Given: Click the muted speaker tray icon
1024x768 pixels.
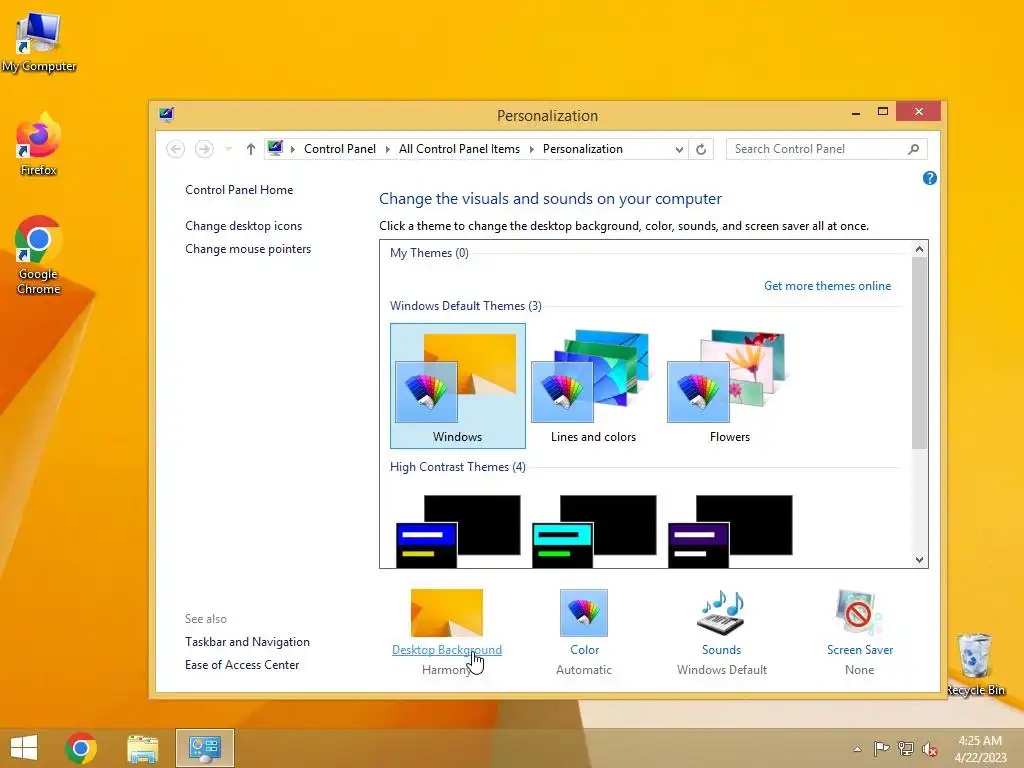Looking at the screenshot, I should [x=930, y=749].
